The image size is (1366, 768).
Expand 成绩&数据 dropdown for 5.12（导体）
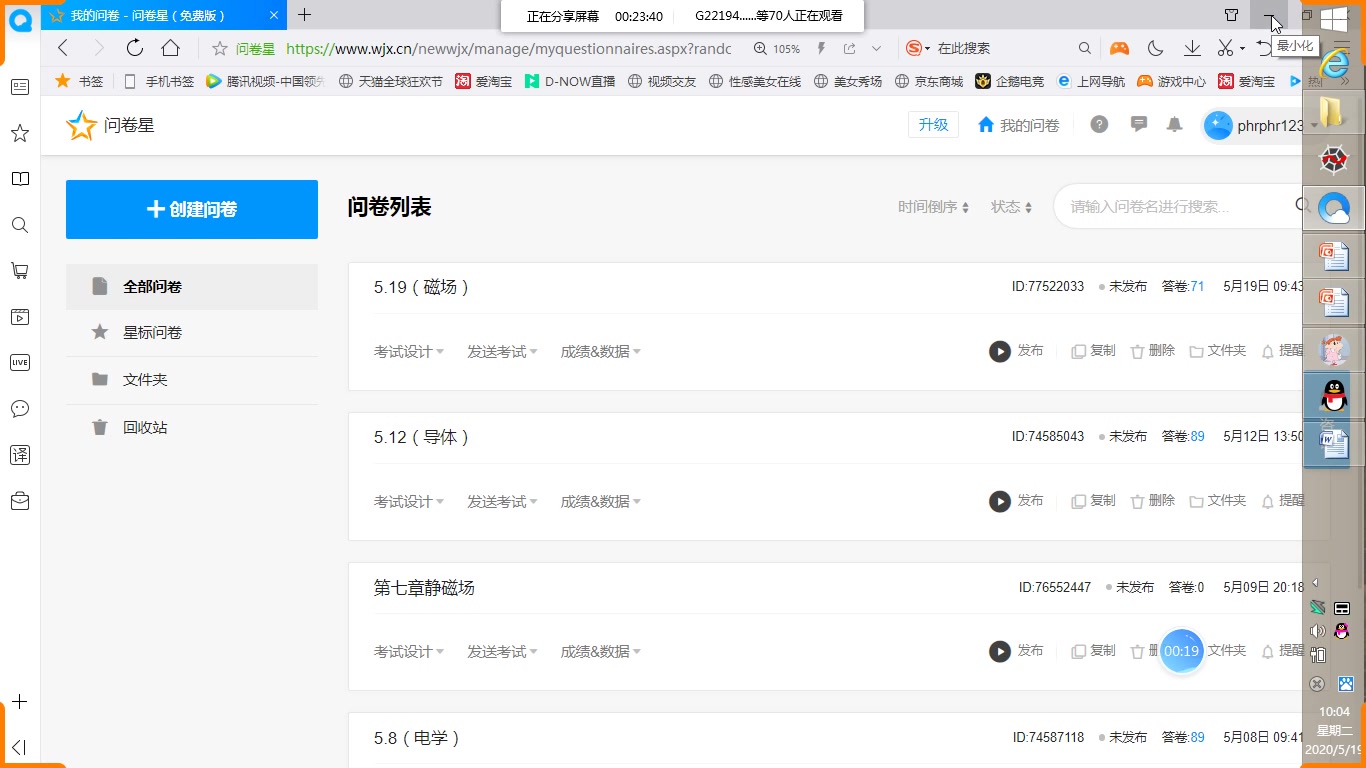coord(601,502)
